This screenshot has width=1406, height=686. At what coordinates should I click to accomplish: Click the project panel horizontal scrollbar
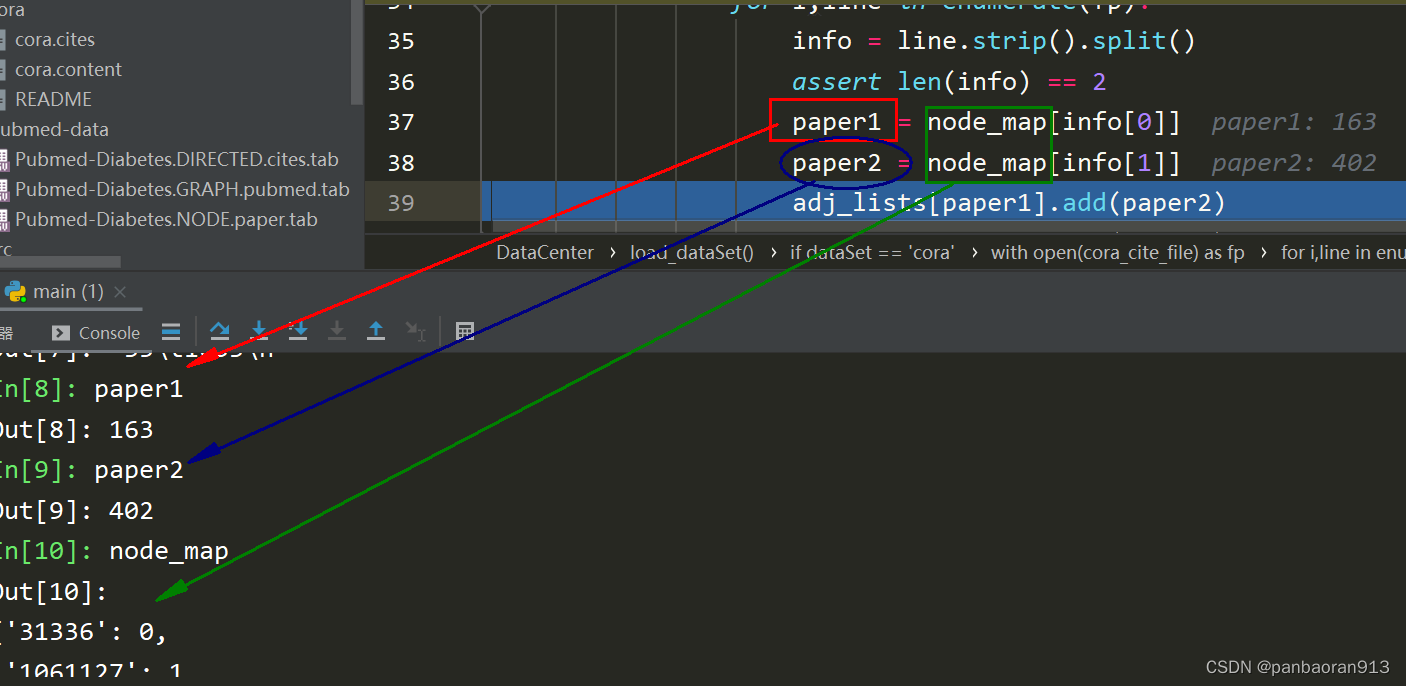click(60, 263)
